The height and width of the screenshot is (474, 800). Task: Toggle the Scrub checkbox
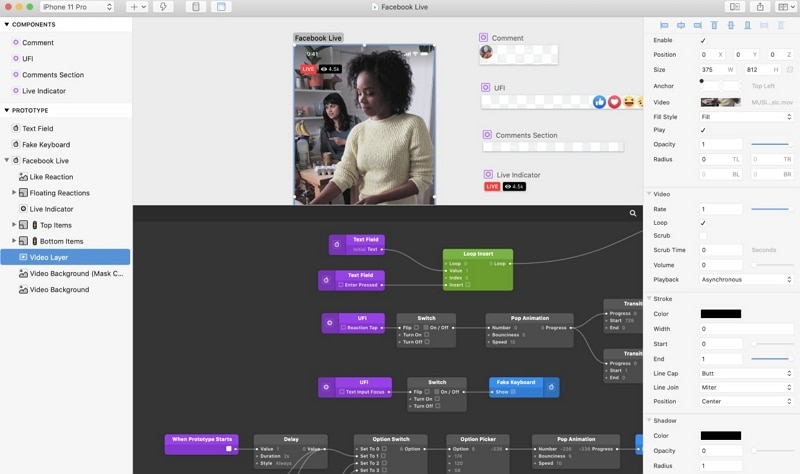[703, 236]
